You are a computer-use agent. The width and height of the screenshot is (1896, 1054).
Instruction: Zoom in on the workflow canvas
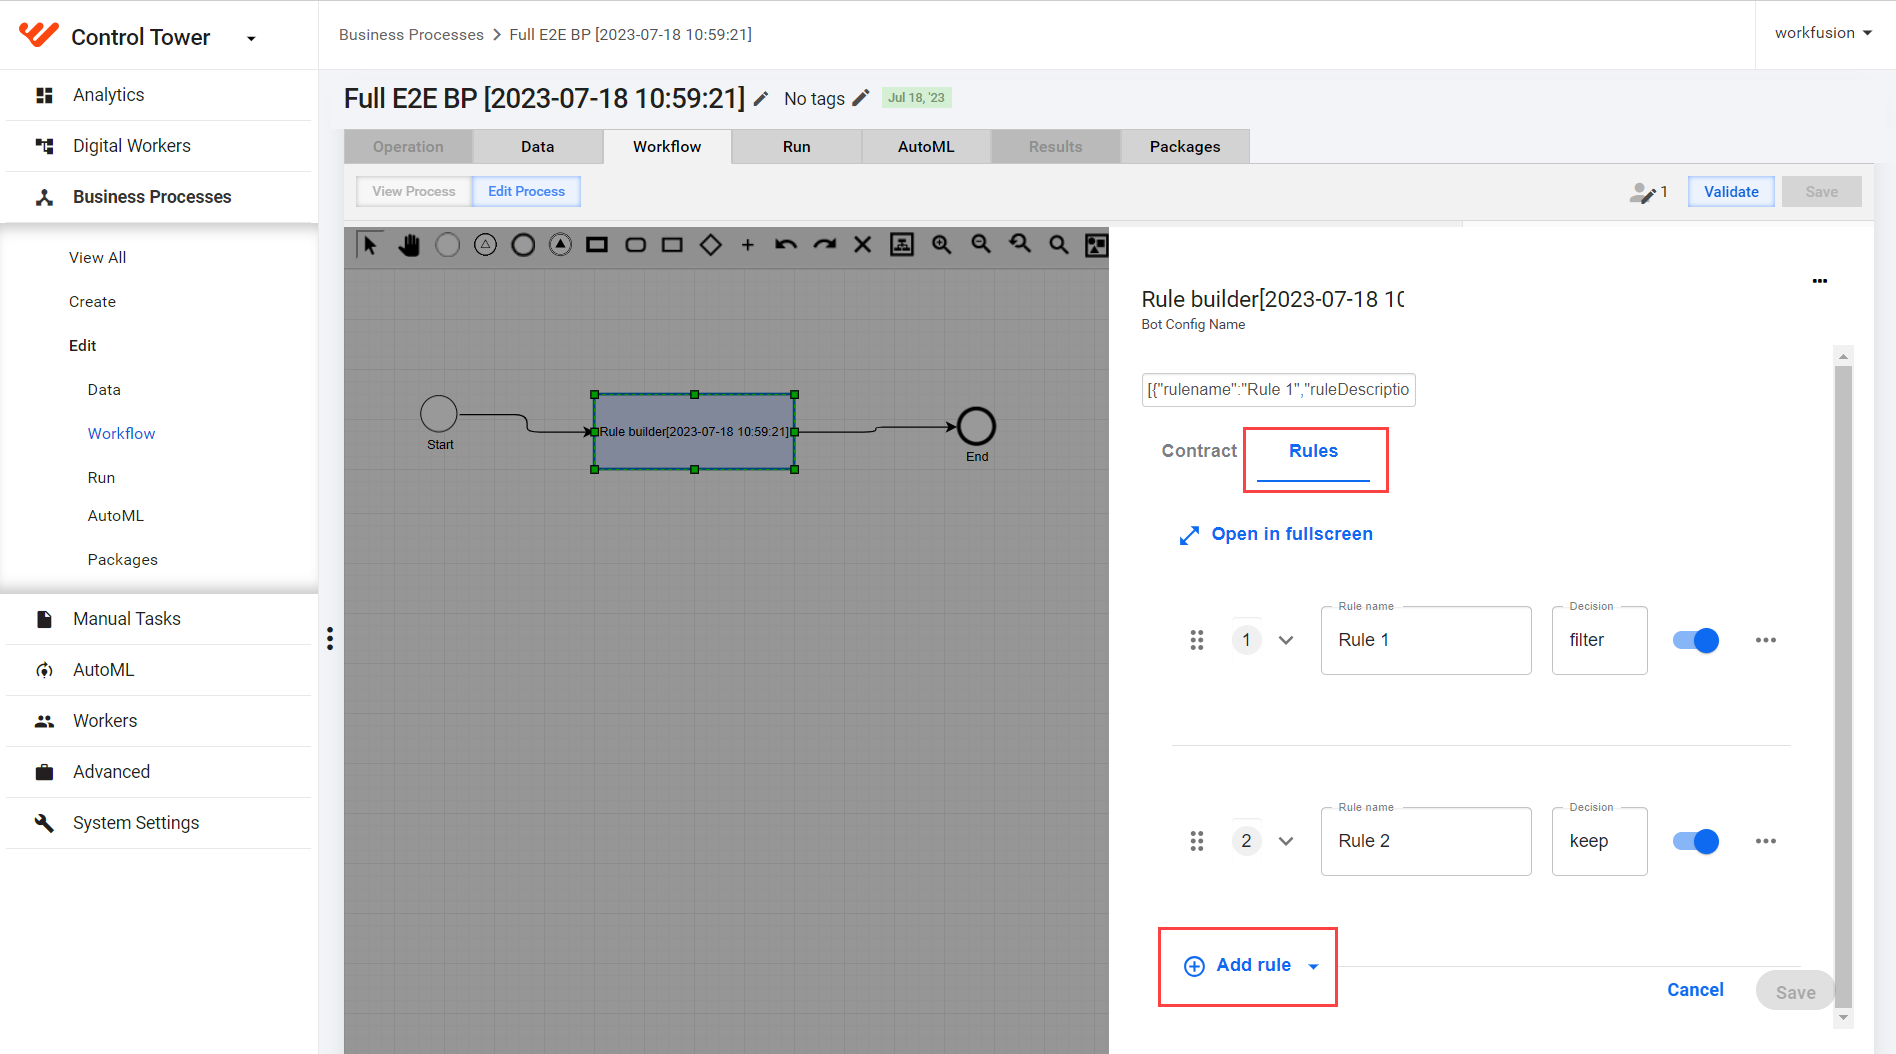click(x=941, y=245)
